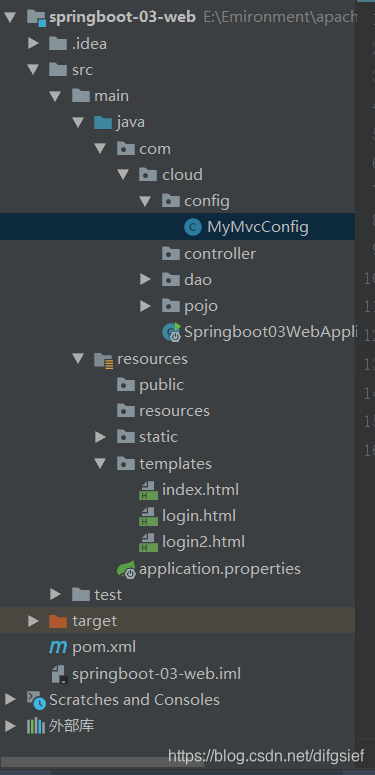Click the resources root folder icon
This screenshot has height=775, width=375.
point(104,359)
